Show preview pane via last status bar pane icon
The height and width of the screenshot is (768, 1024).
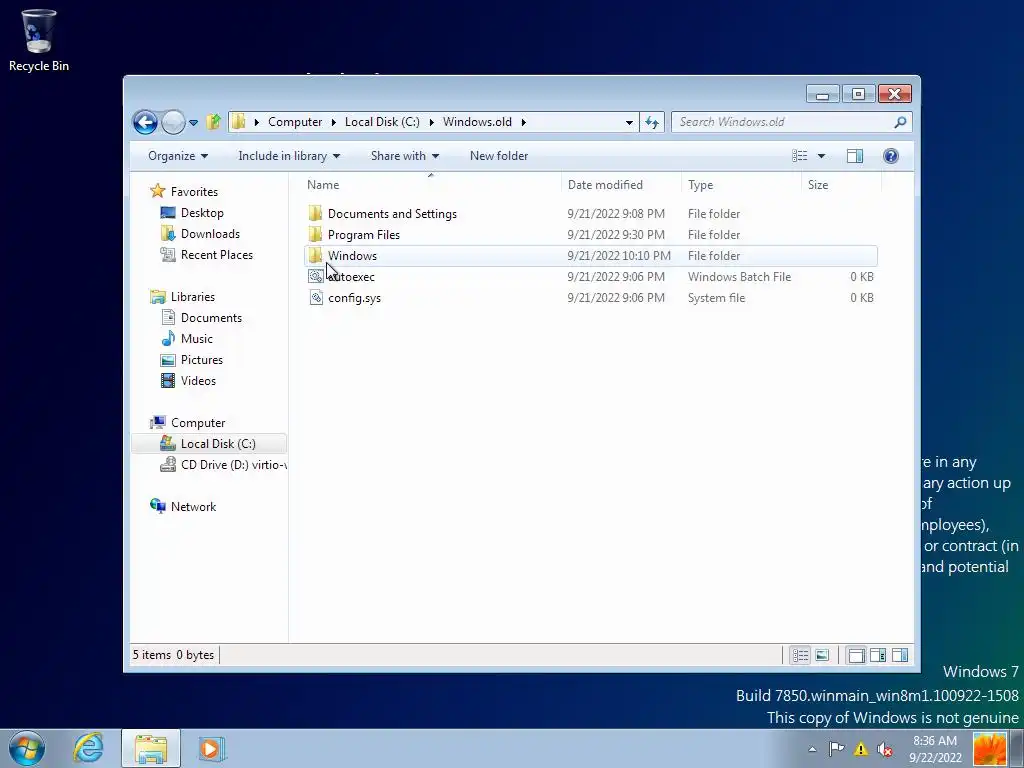(900, 655)
